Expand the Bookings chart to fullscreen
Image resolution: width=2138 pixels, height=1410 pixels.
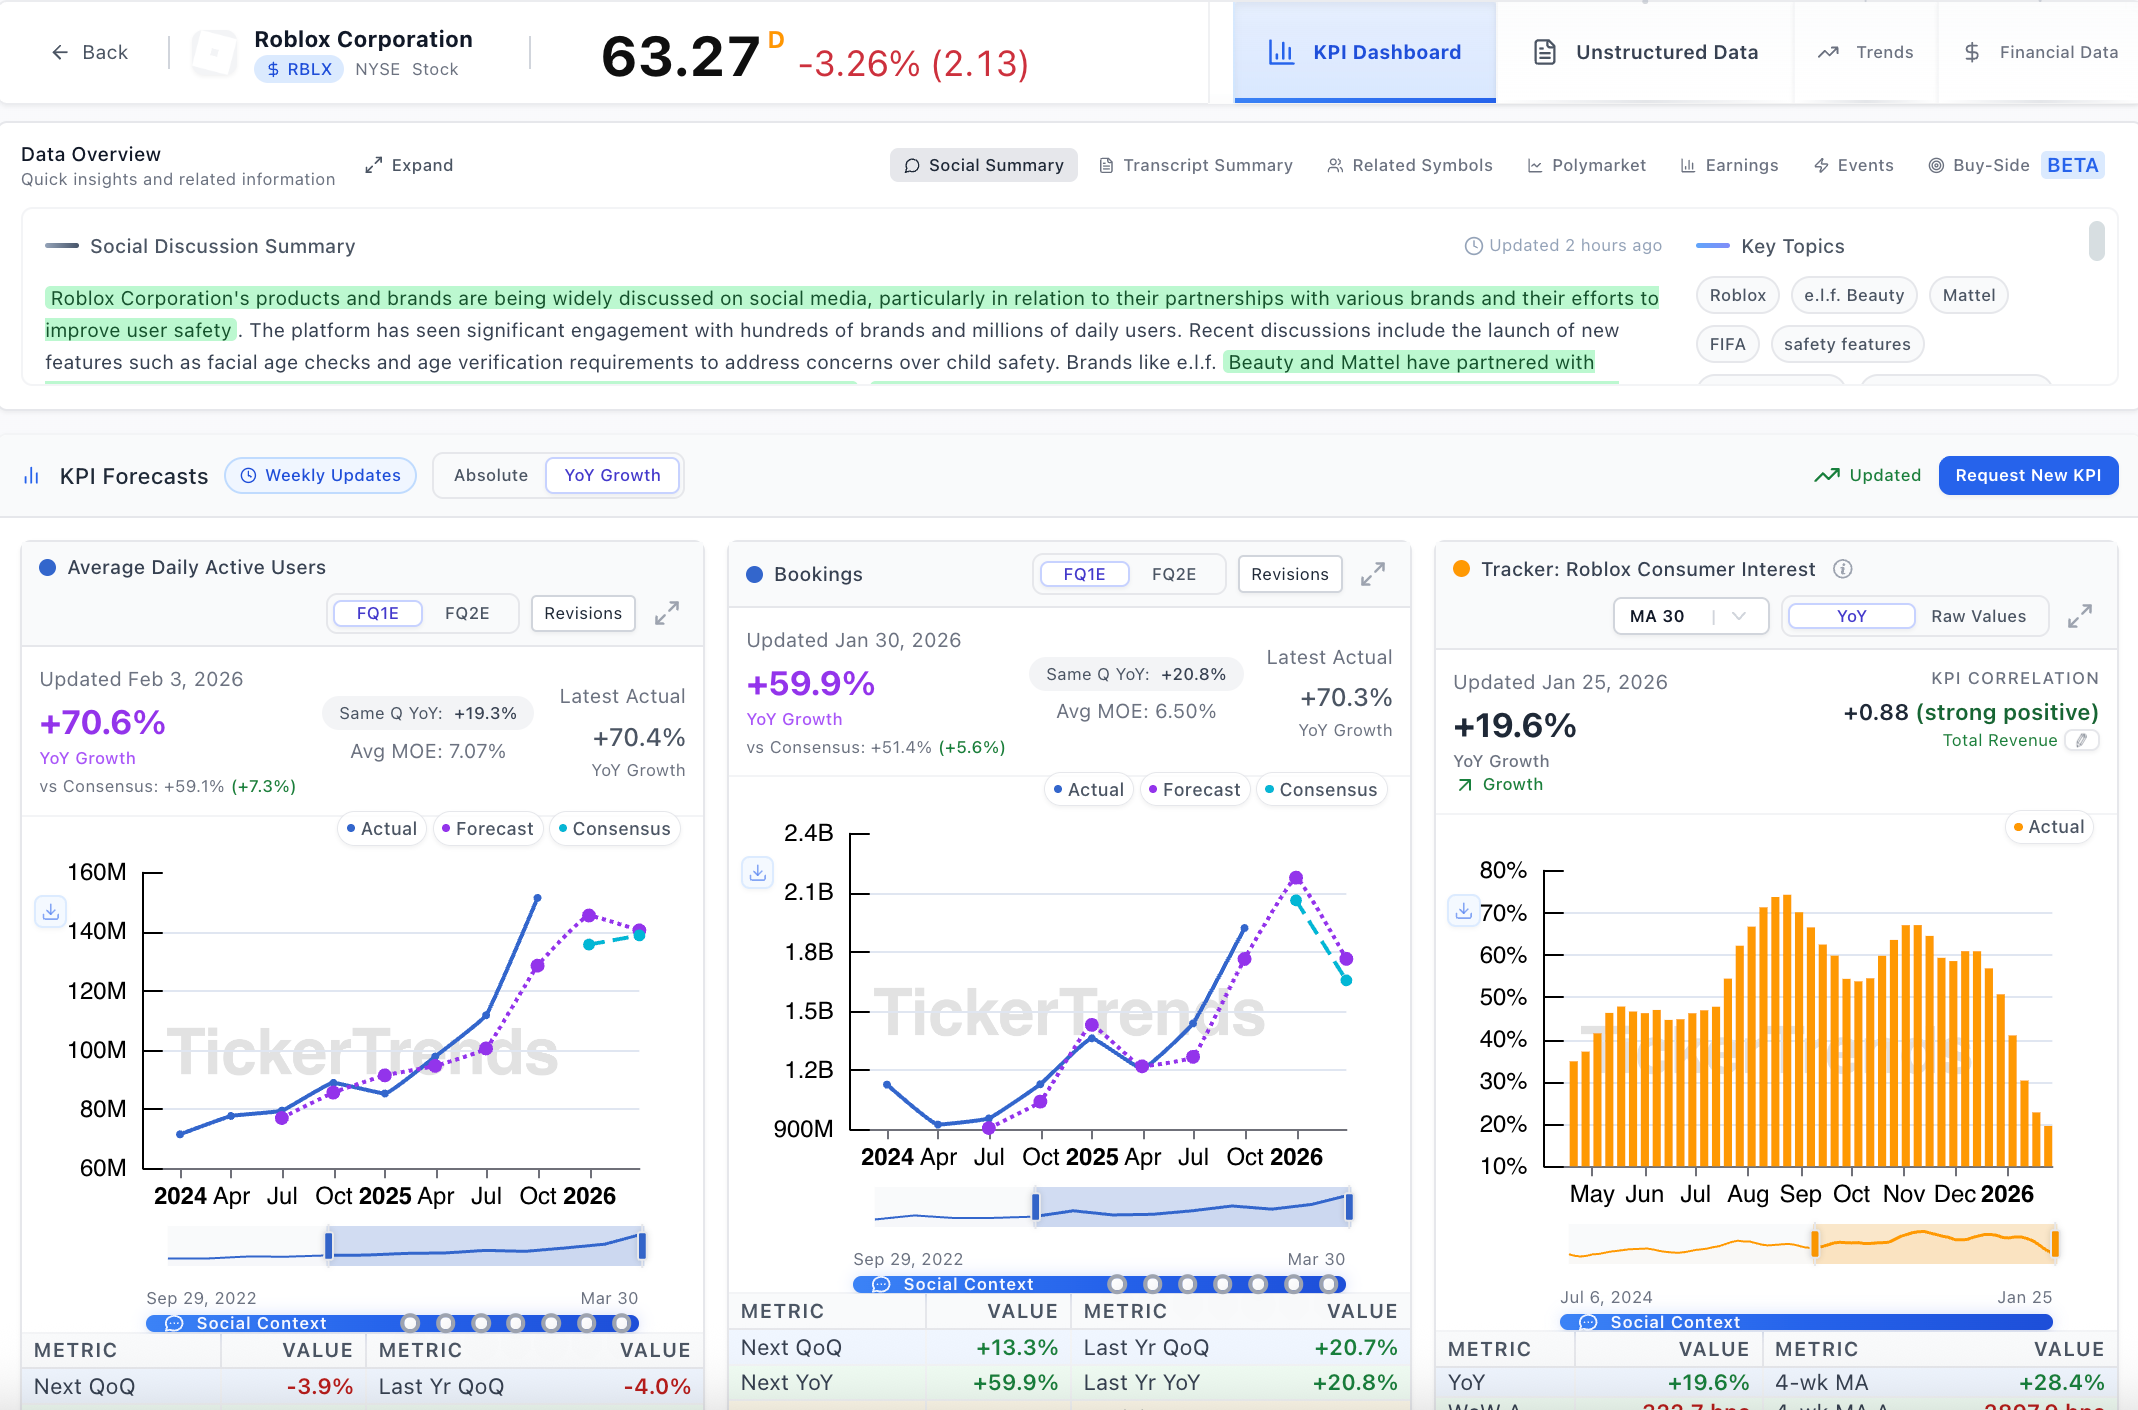click(x=1373, y=574)
